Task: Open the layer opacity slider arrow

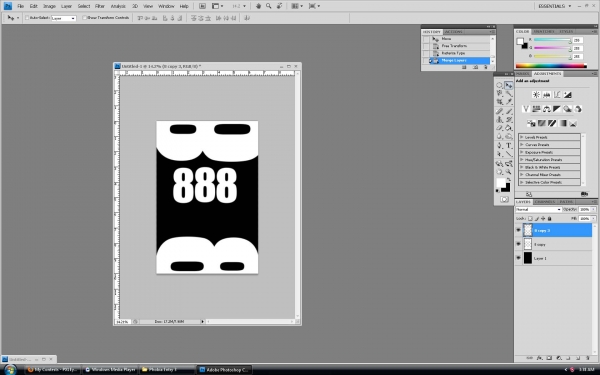Action: click(594, 210)
